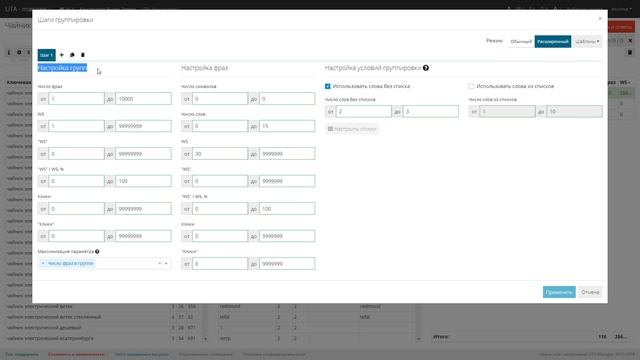Select the Шаг 1 tab

[x=47, y=55]
